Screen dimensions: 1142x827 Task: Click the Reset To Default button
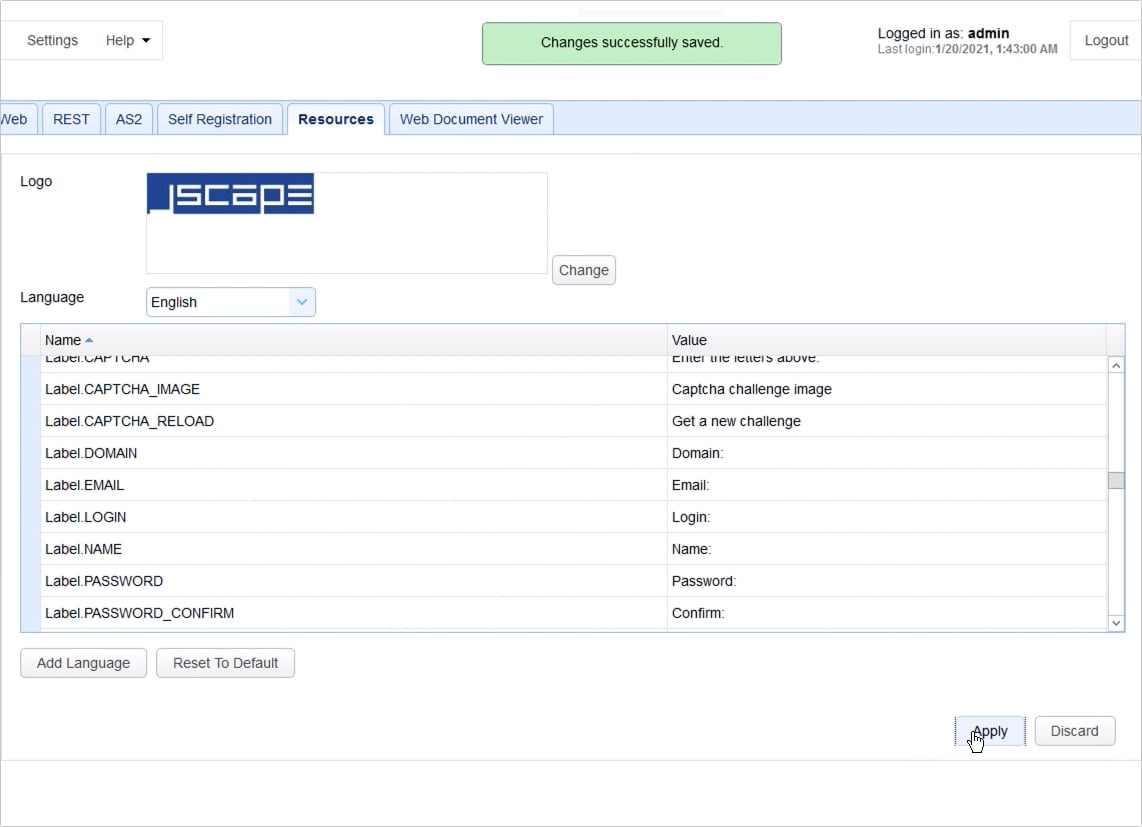(x=225, y=662)
